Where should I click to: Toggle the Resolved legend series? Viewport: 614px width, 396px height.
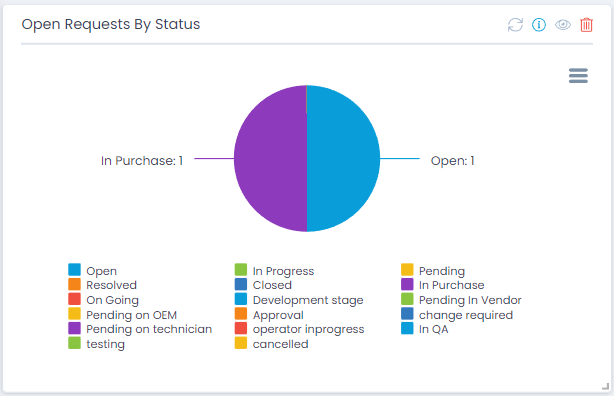coord(102,285)
